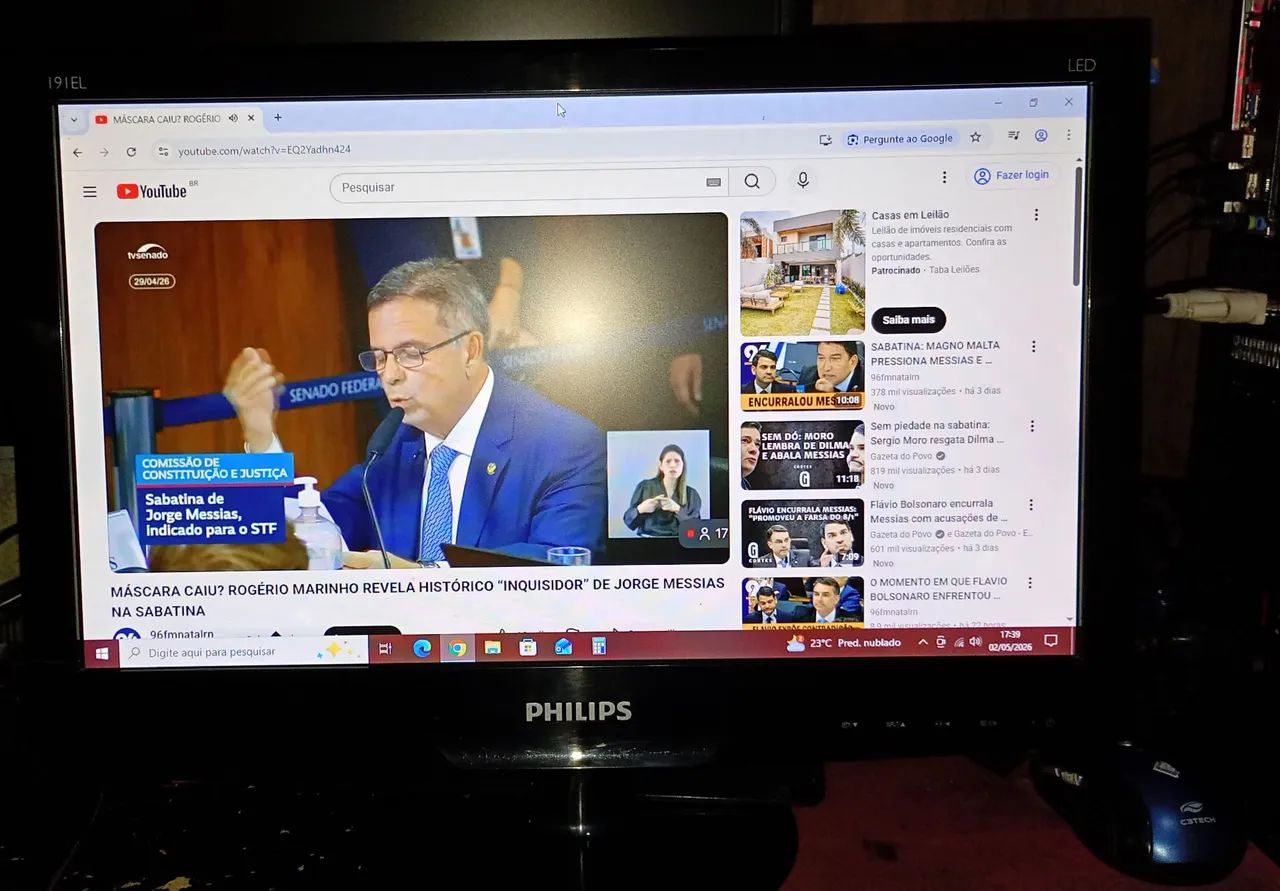Go back with the browser back arrow
The image size is (1280, 891).
(77, 152)
